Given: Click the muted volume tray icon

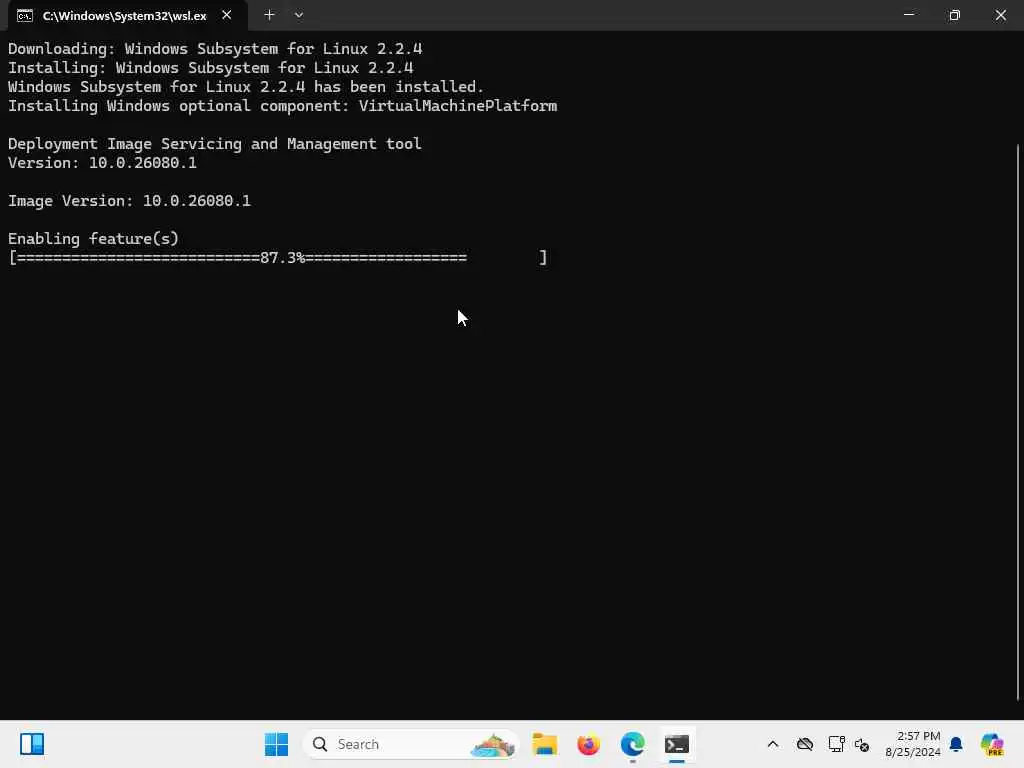Looking at the screenshot, I should coord(862,744).
